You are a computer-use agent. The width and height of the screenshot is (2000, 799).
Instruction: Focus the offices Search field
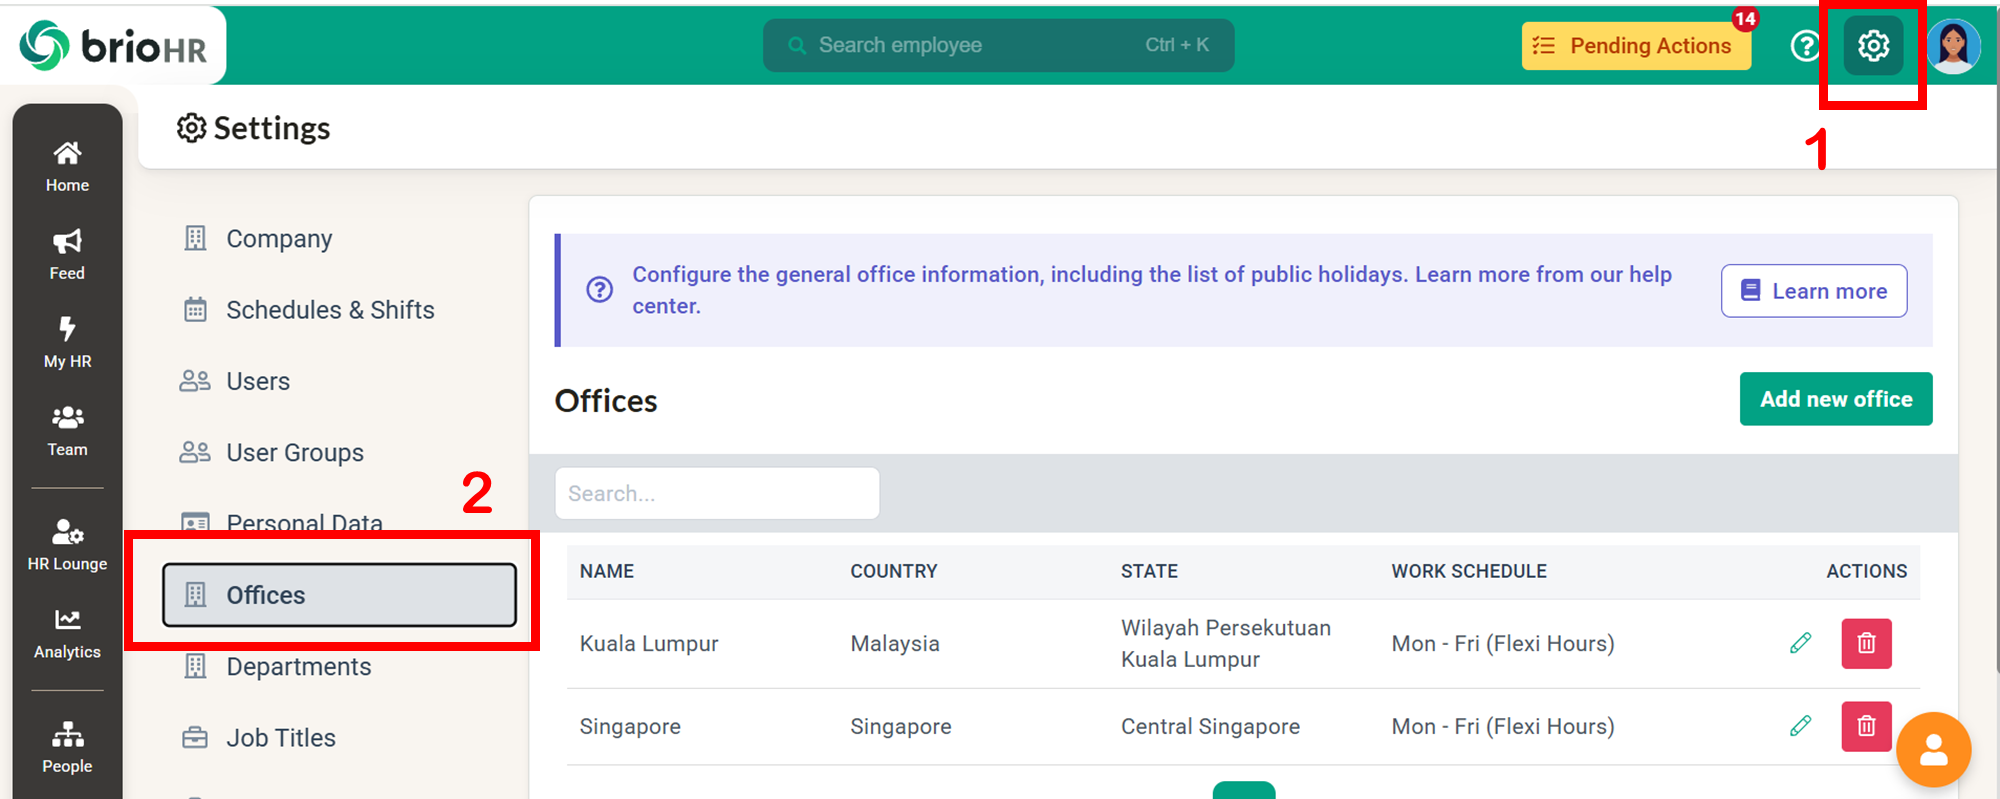click(x=716, y=493)
